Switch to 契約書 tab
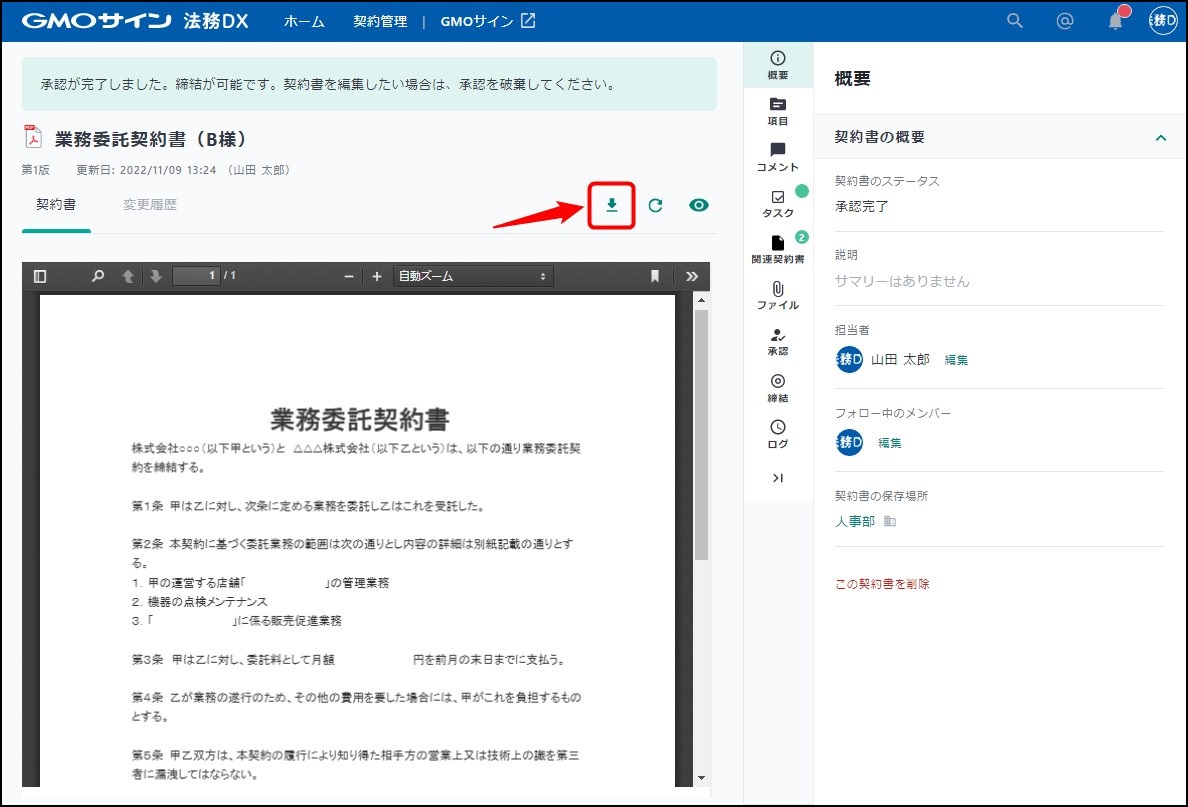1188x807 pixels. (x=56, y=205)
